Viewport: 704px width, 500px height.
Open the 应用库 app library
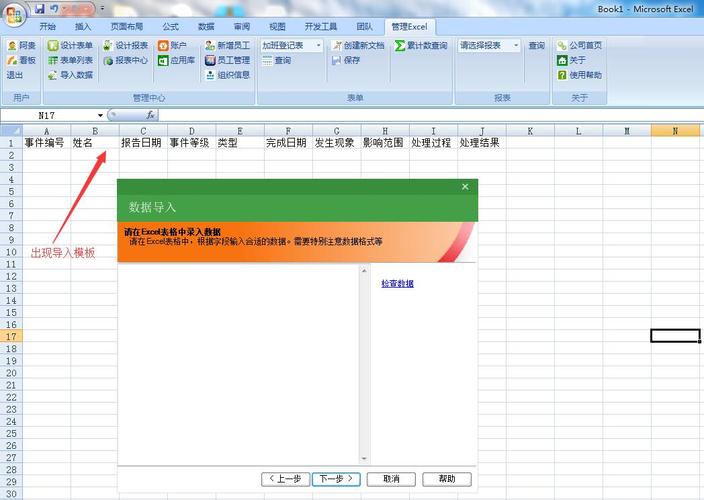pyautogui.click(x=176, y=60)
